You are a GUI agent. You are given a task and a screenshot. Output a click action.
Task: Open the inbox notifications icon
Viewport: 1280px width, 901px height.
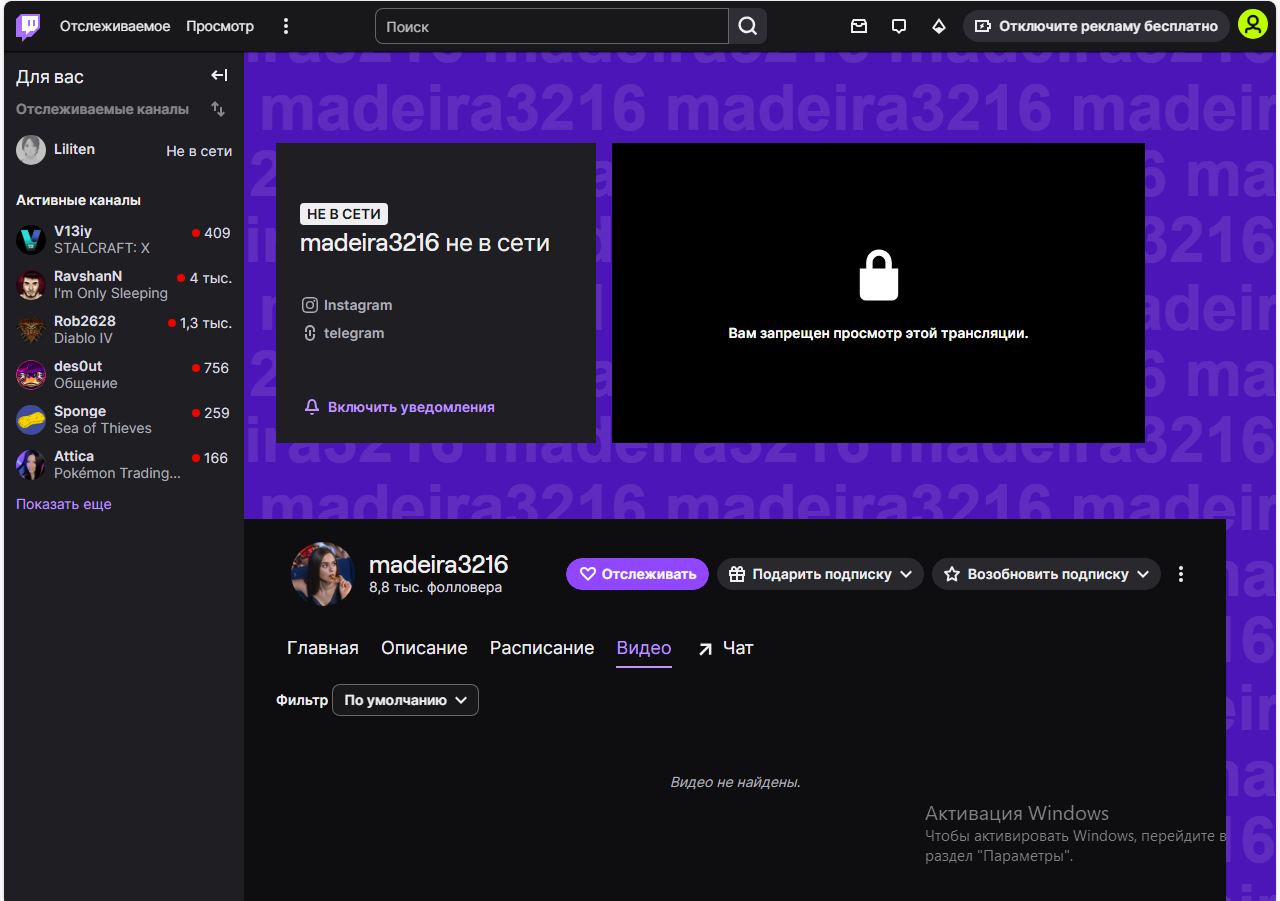(x=859, y=26)
